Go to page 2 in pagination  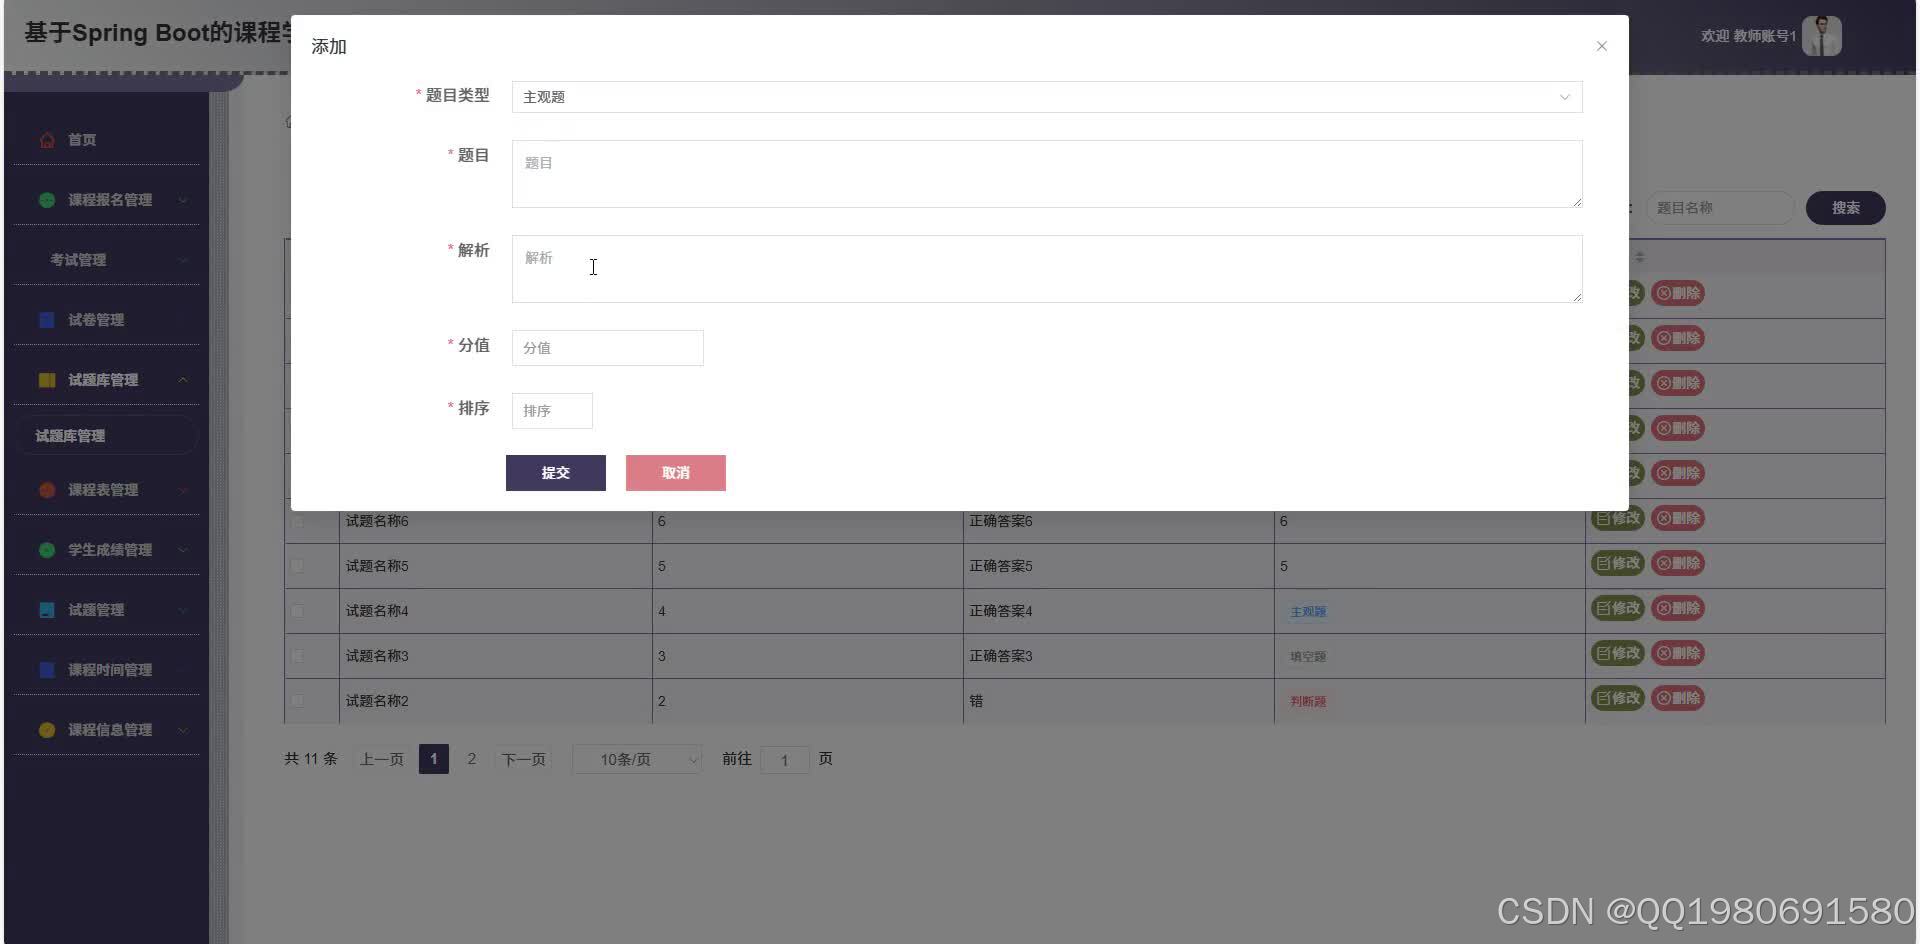click(x=472, y=759)
